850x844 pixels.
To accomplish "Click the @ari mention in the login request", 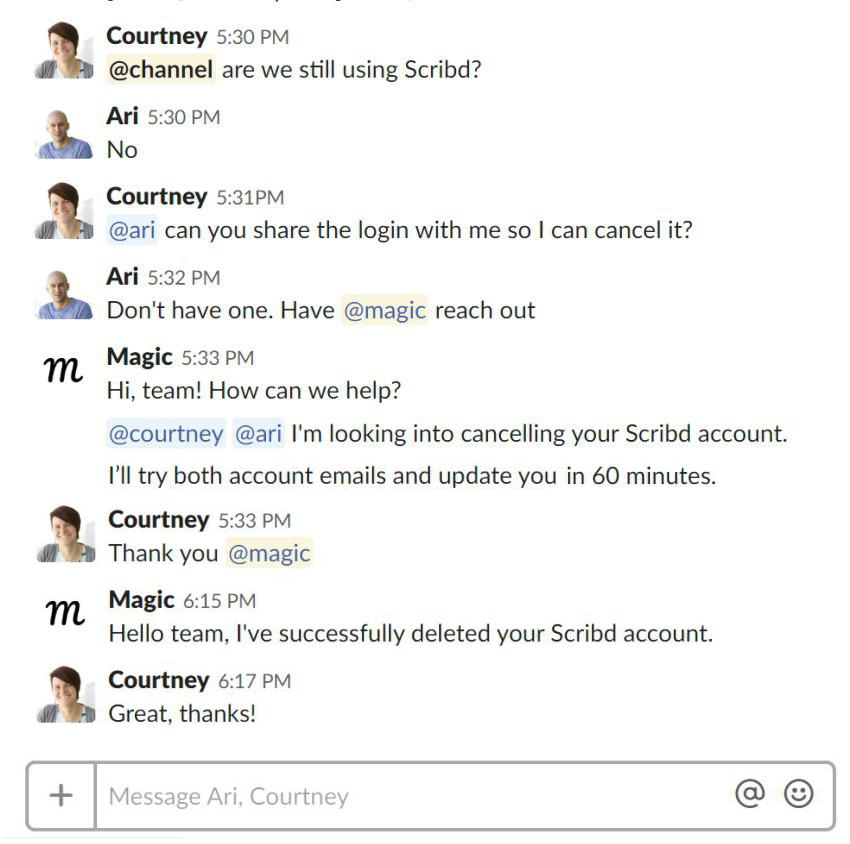I will point(132,230).
